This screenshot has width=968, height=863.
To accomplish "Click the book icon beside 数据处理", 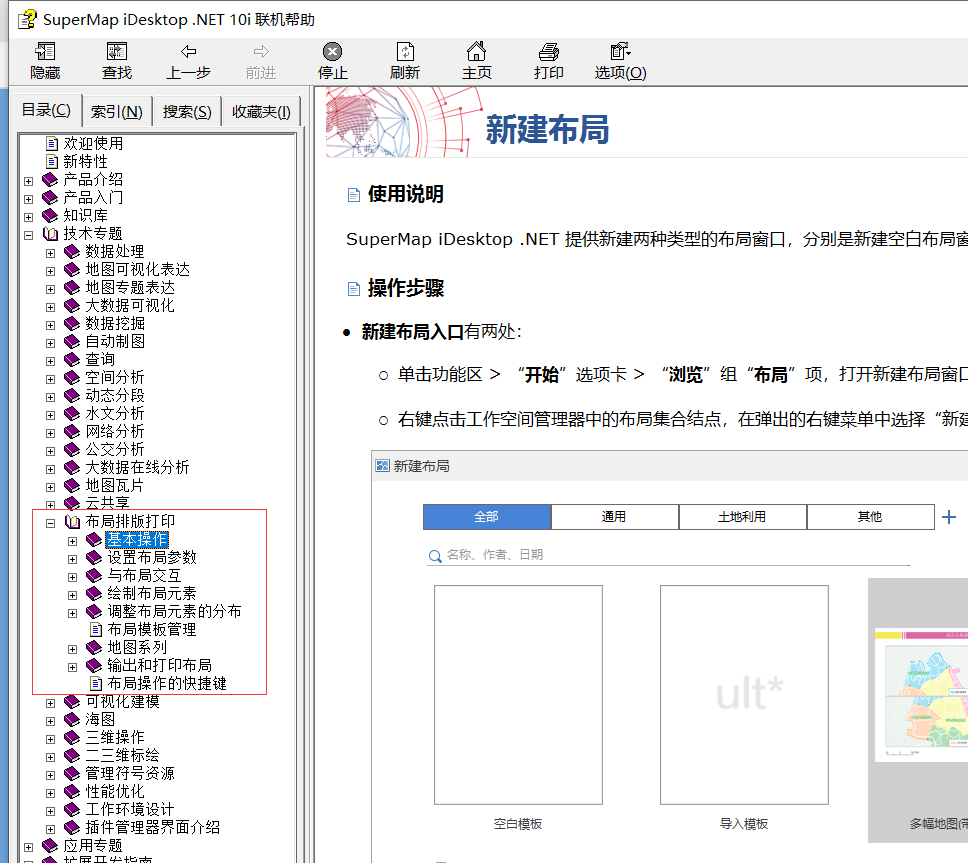I will (x=72, y=252).
